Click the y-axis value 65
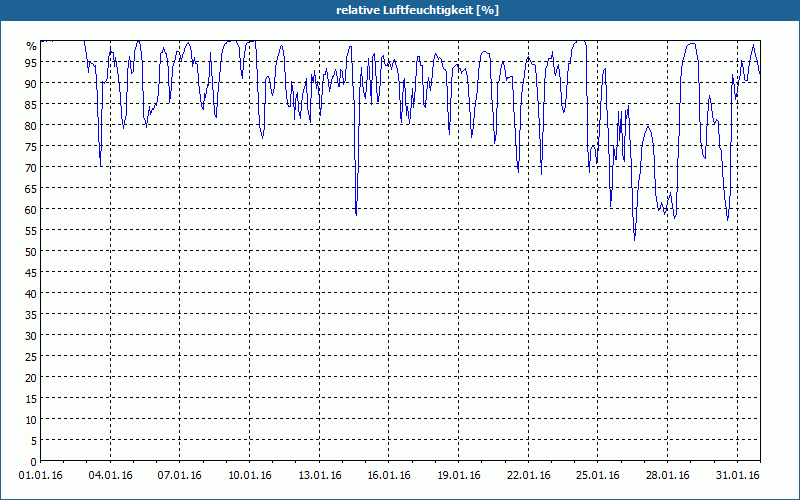Viewport: 800px width, 500px height. tap(31, 189)
